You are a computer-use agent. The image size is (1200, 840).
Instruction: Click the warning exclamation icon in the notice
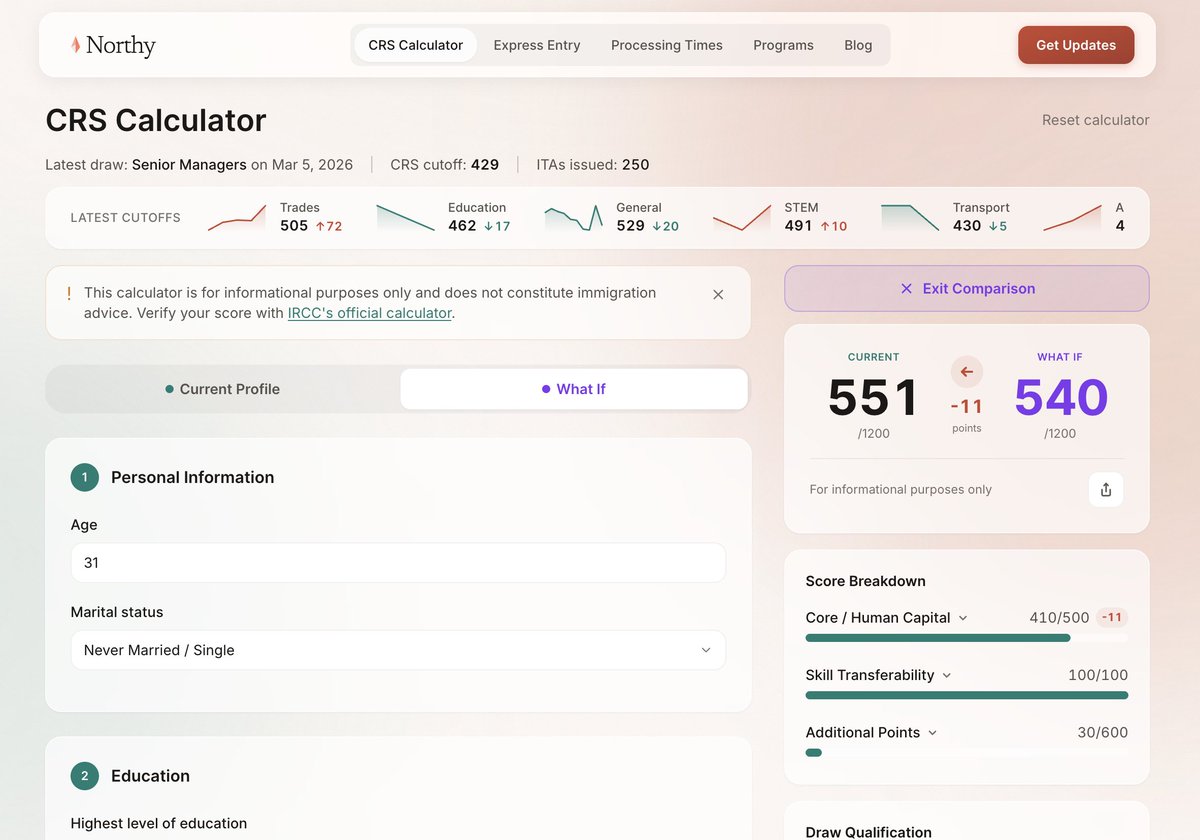click(69, 293)
